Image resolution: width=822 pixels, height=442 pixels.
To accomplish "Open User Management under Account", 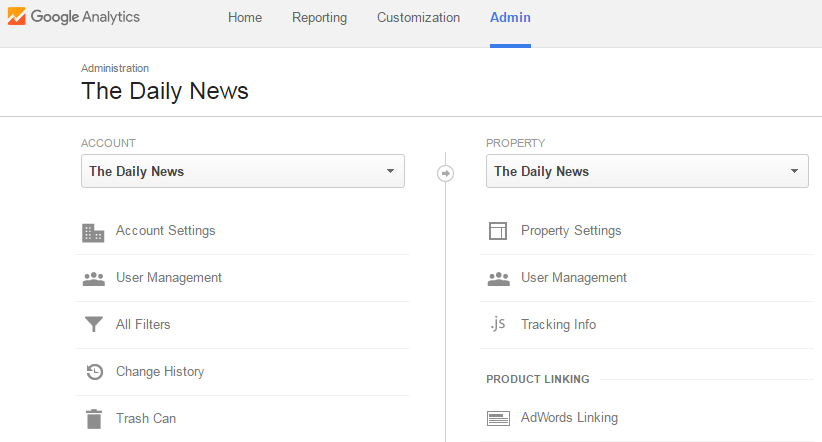I will (169, 277).
